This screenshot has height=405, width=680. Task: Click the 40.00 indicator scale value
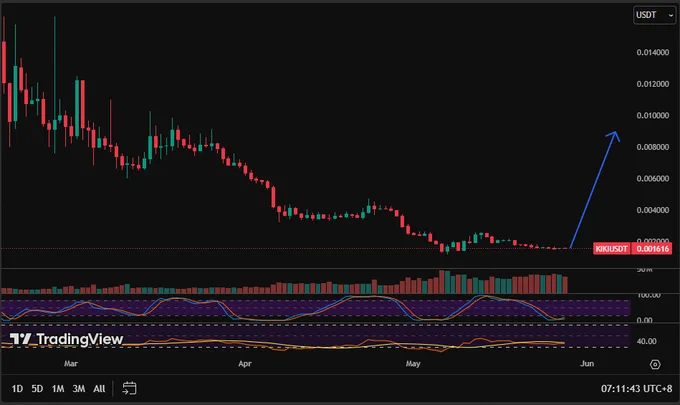tap(646, 341)
